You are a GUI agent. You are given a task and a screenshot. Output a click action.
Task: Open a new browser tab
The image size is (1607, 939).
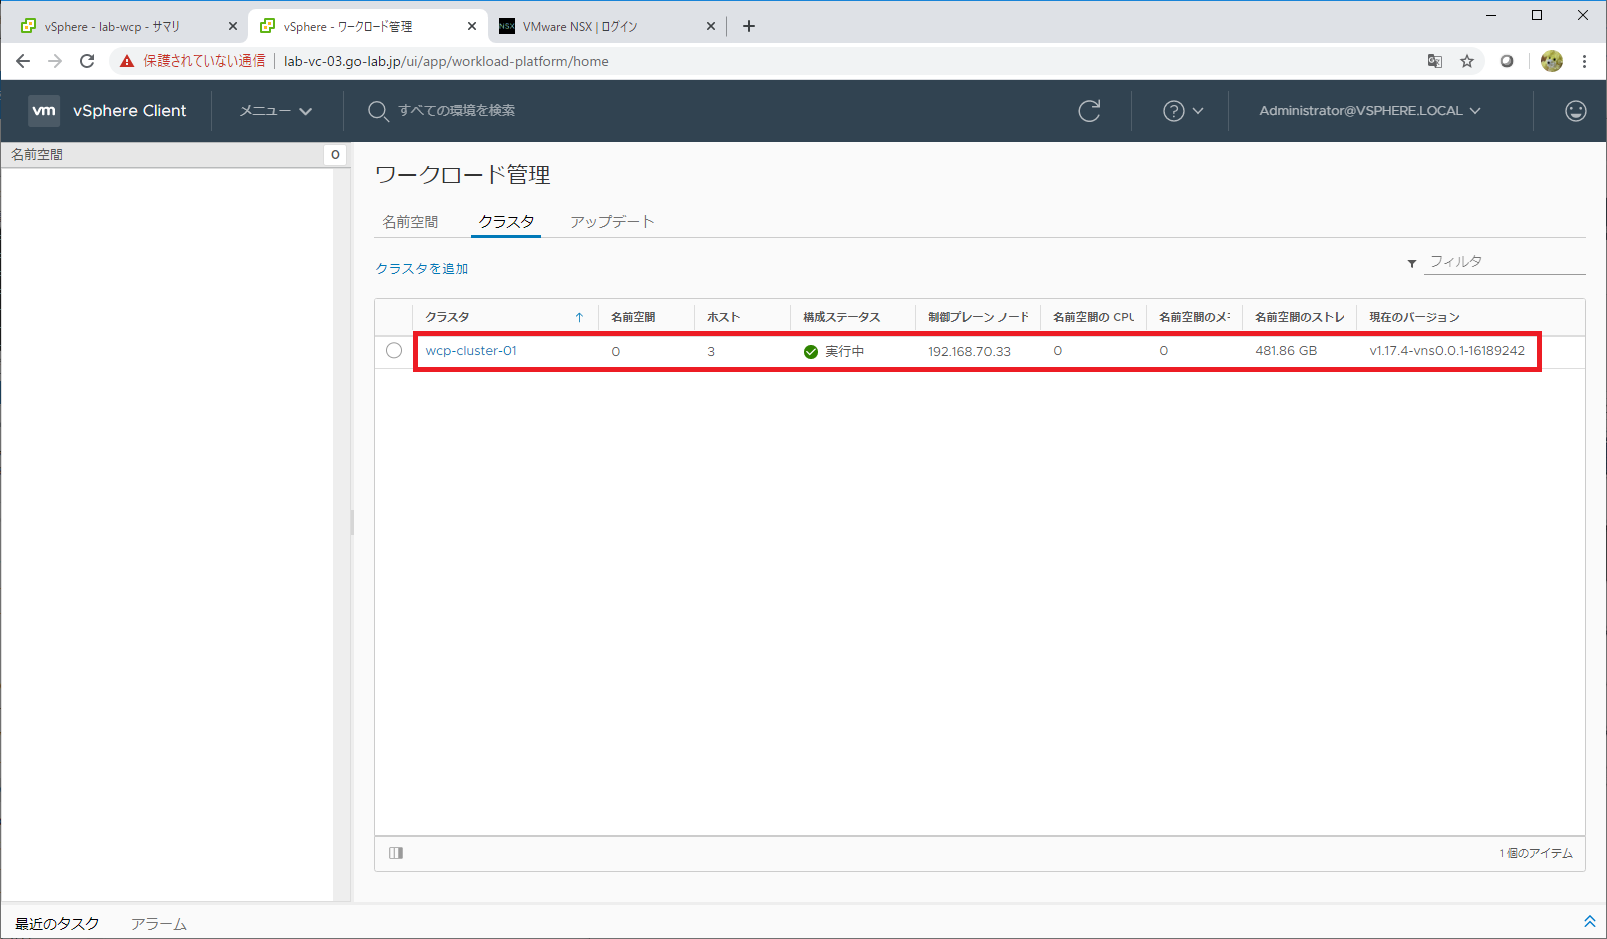point(749,26)
